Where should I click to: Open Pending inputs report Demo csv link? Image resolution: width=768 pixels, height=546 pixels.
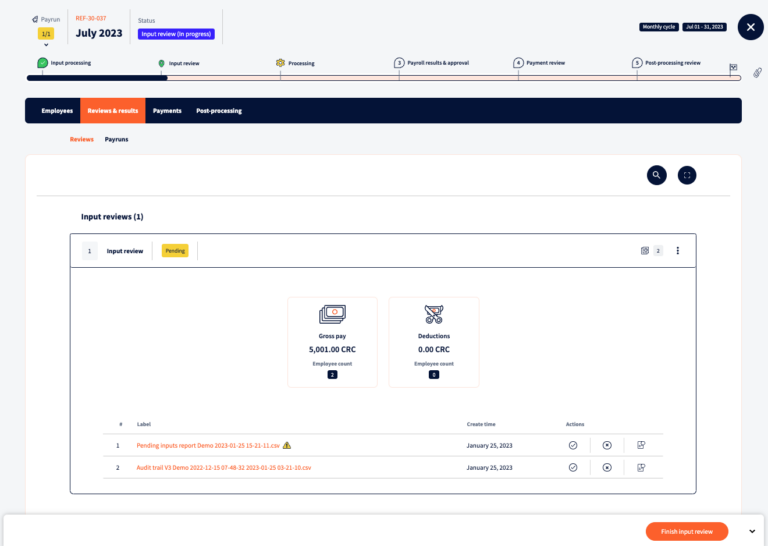[208, 445]
